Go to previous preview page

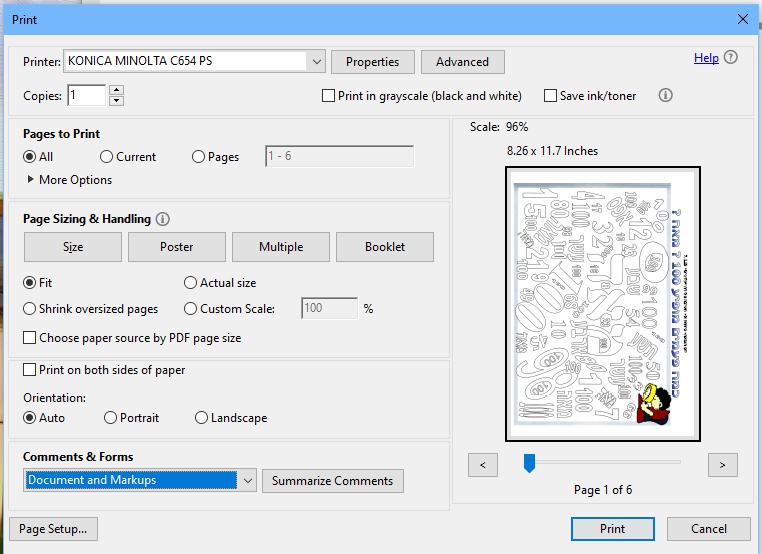tap(483, 465)
